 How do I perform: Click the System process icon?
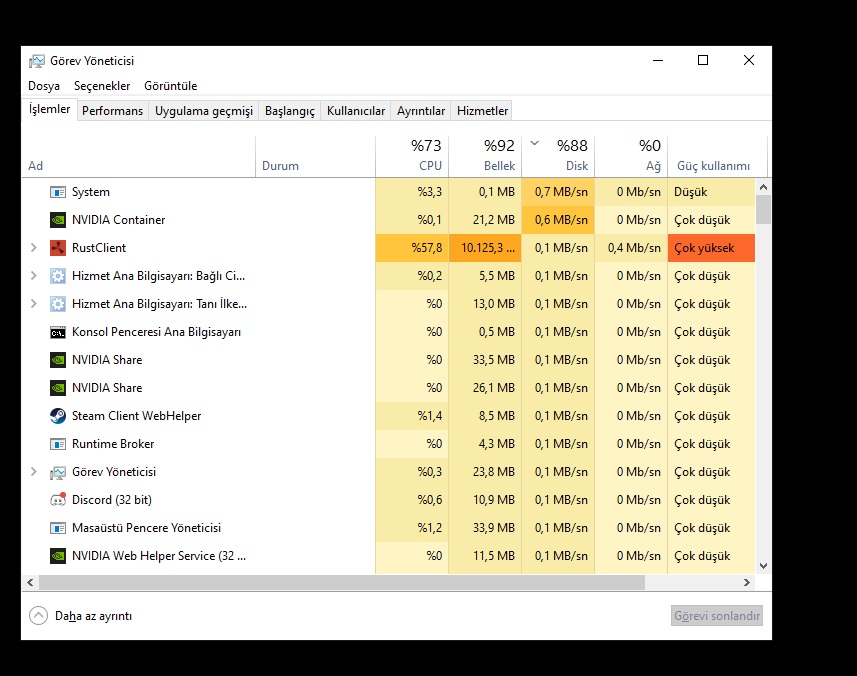click(57, 192)
